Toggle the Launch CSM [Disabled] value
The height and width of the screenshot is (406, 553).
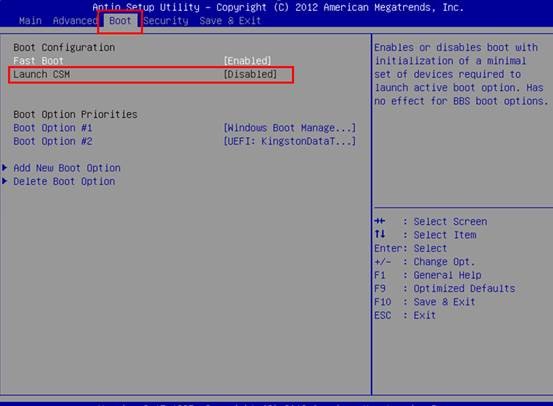coord(250,74)
